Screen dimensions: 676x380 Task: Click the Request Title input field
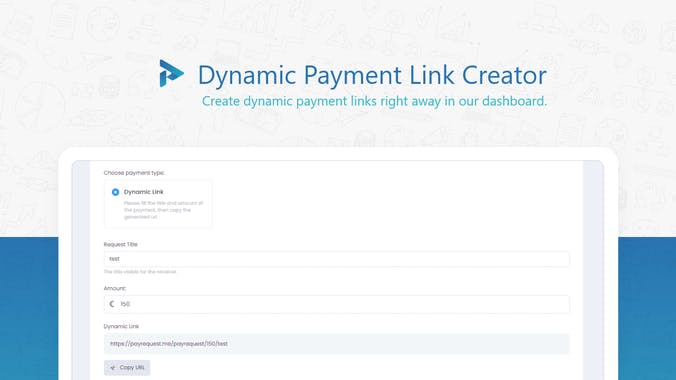336,259
